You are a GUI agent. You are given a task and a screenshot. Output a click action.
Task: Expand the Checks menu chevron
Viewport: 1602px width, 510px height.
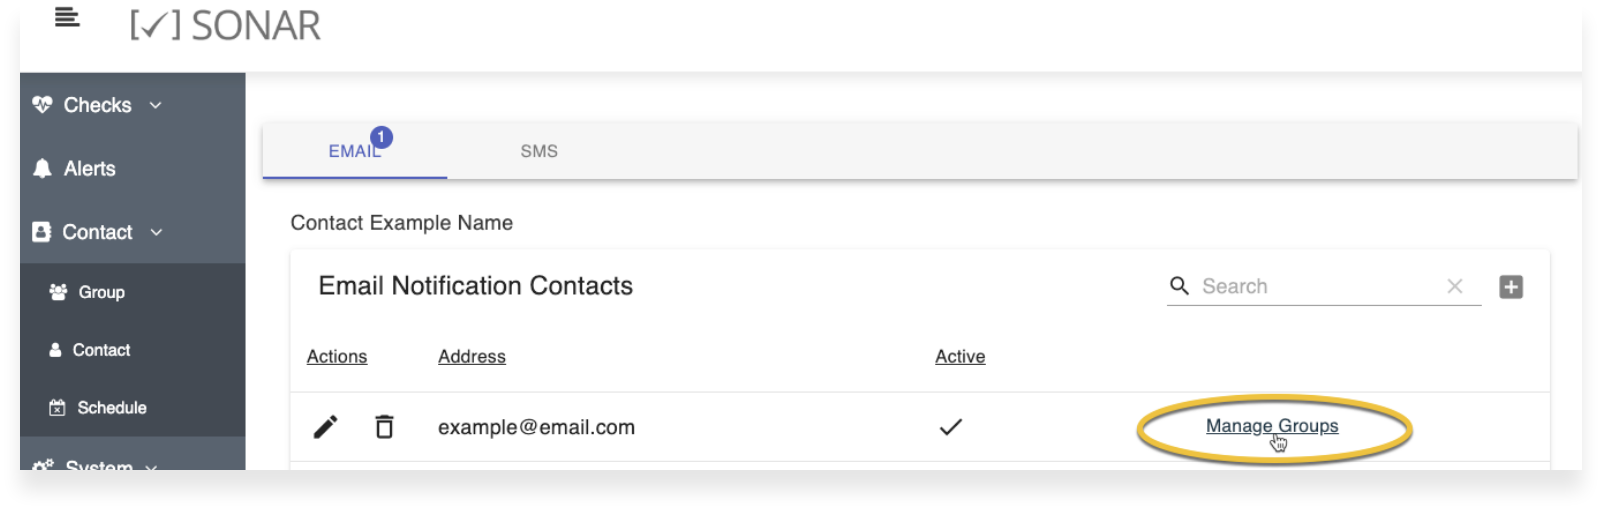click(x=155, y=105)
